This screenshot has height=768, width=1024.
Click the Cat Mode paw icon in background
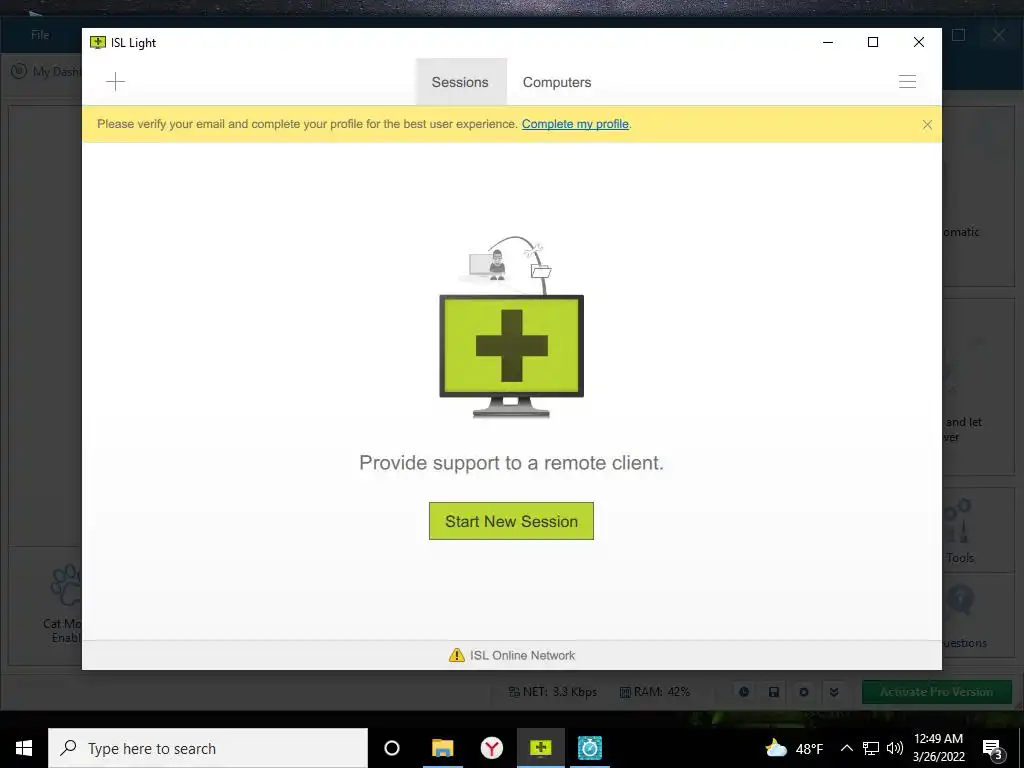pos(65,586)
